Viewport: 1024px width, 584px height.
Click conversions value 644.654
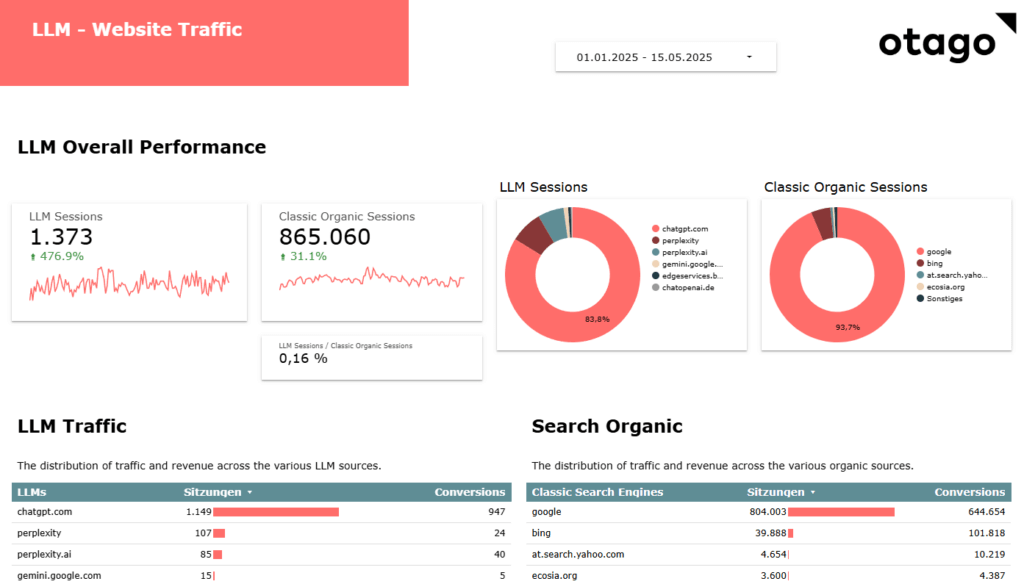point(986,512)
